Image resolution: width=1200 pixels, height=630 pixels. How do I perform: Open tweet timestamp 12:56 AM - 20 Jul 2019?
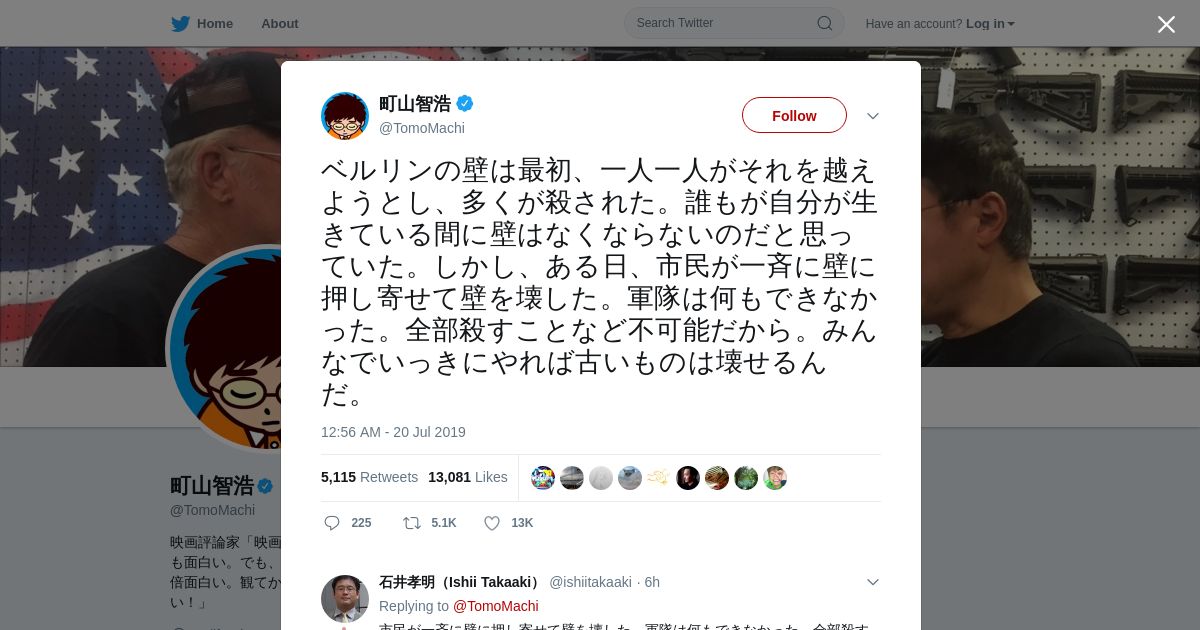pyautogui.click(x=393, y=432)
